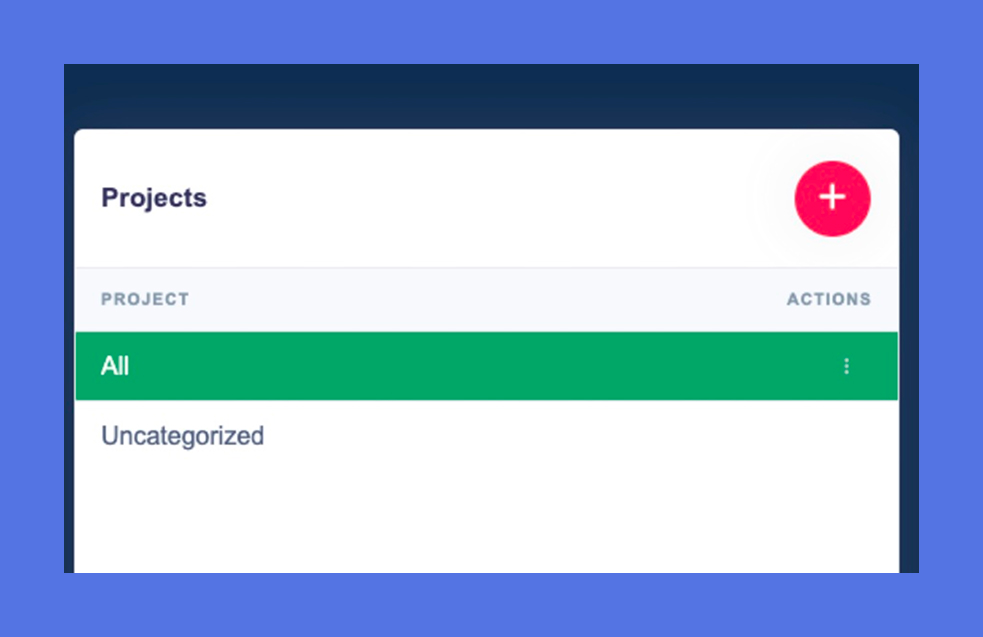The height and width of the screenshot is (637, 983).
Task: Tap the circular add-project button in the header
Action: tap(833, 198)
